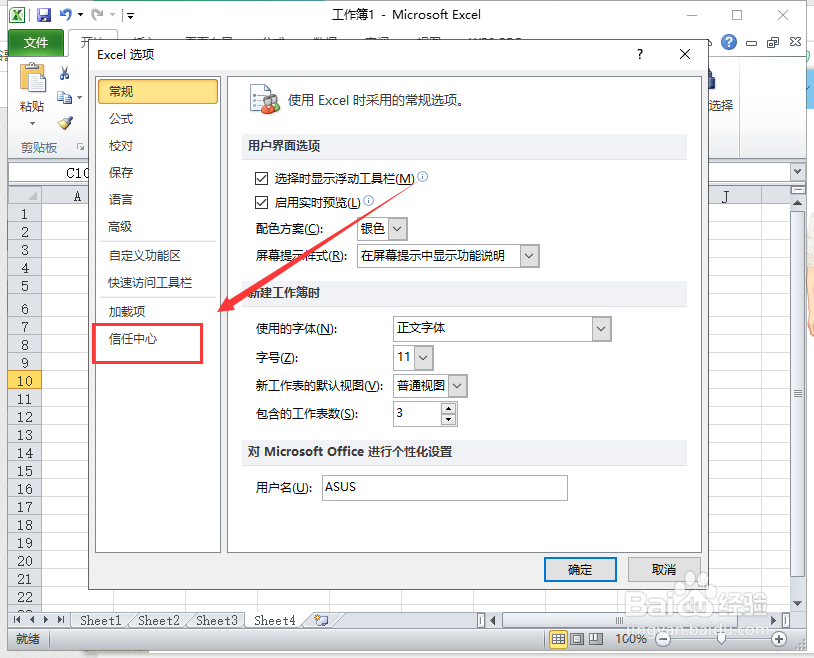Click the 100% zoom level text
The image size is (814, 658).
click(x=631, y=639)
